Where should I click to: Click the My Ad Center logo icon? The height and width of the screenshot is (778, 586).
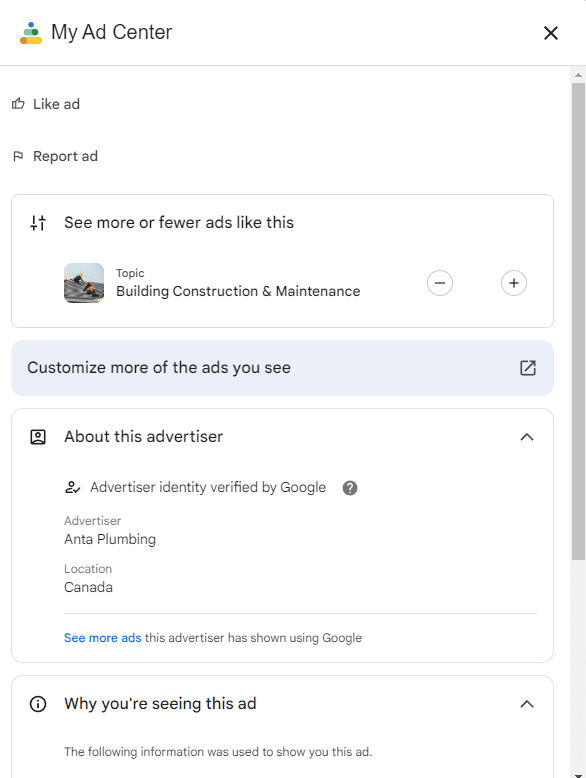pyautogui.click(x=31, y=33)
